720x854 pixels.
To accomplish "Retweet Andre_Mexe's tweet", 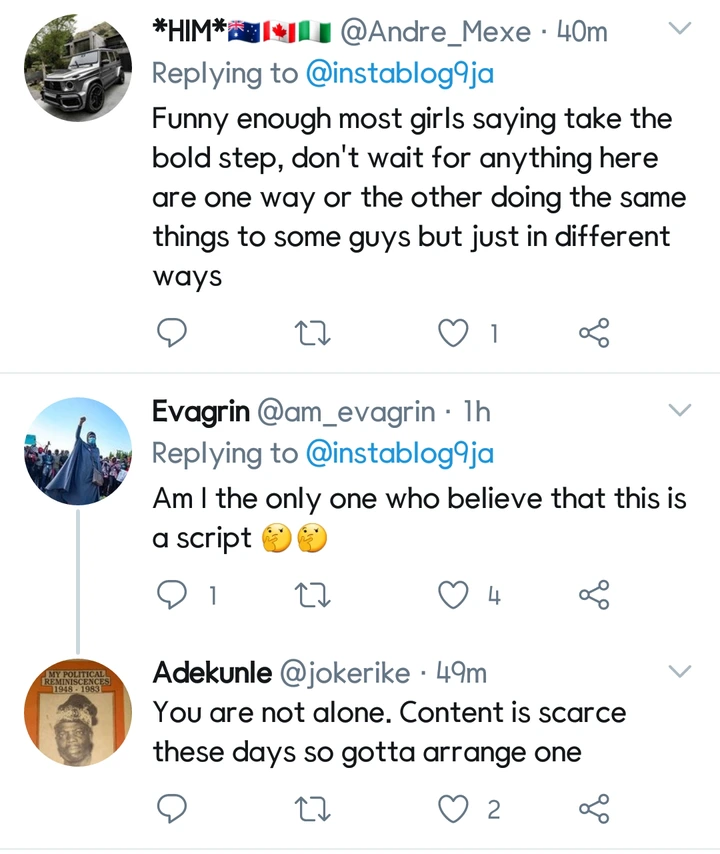I will pos(315,335).
